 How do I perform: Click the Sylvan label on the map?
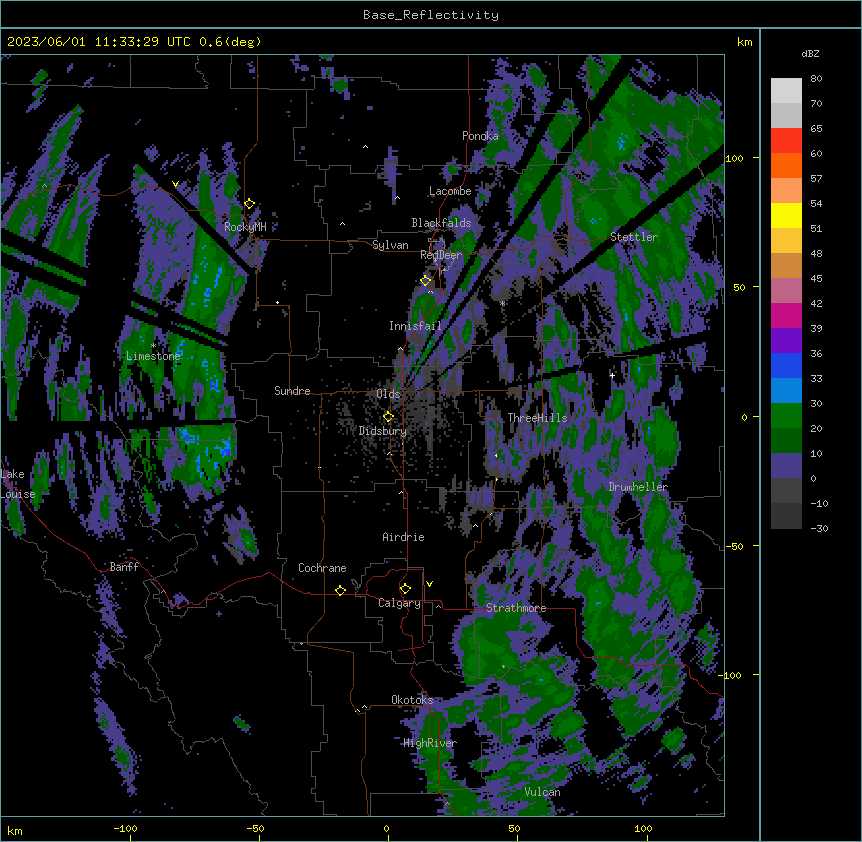(390, 245)
